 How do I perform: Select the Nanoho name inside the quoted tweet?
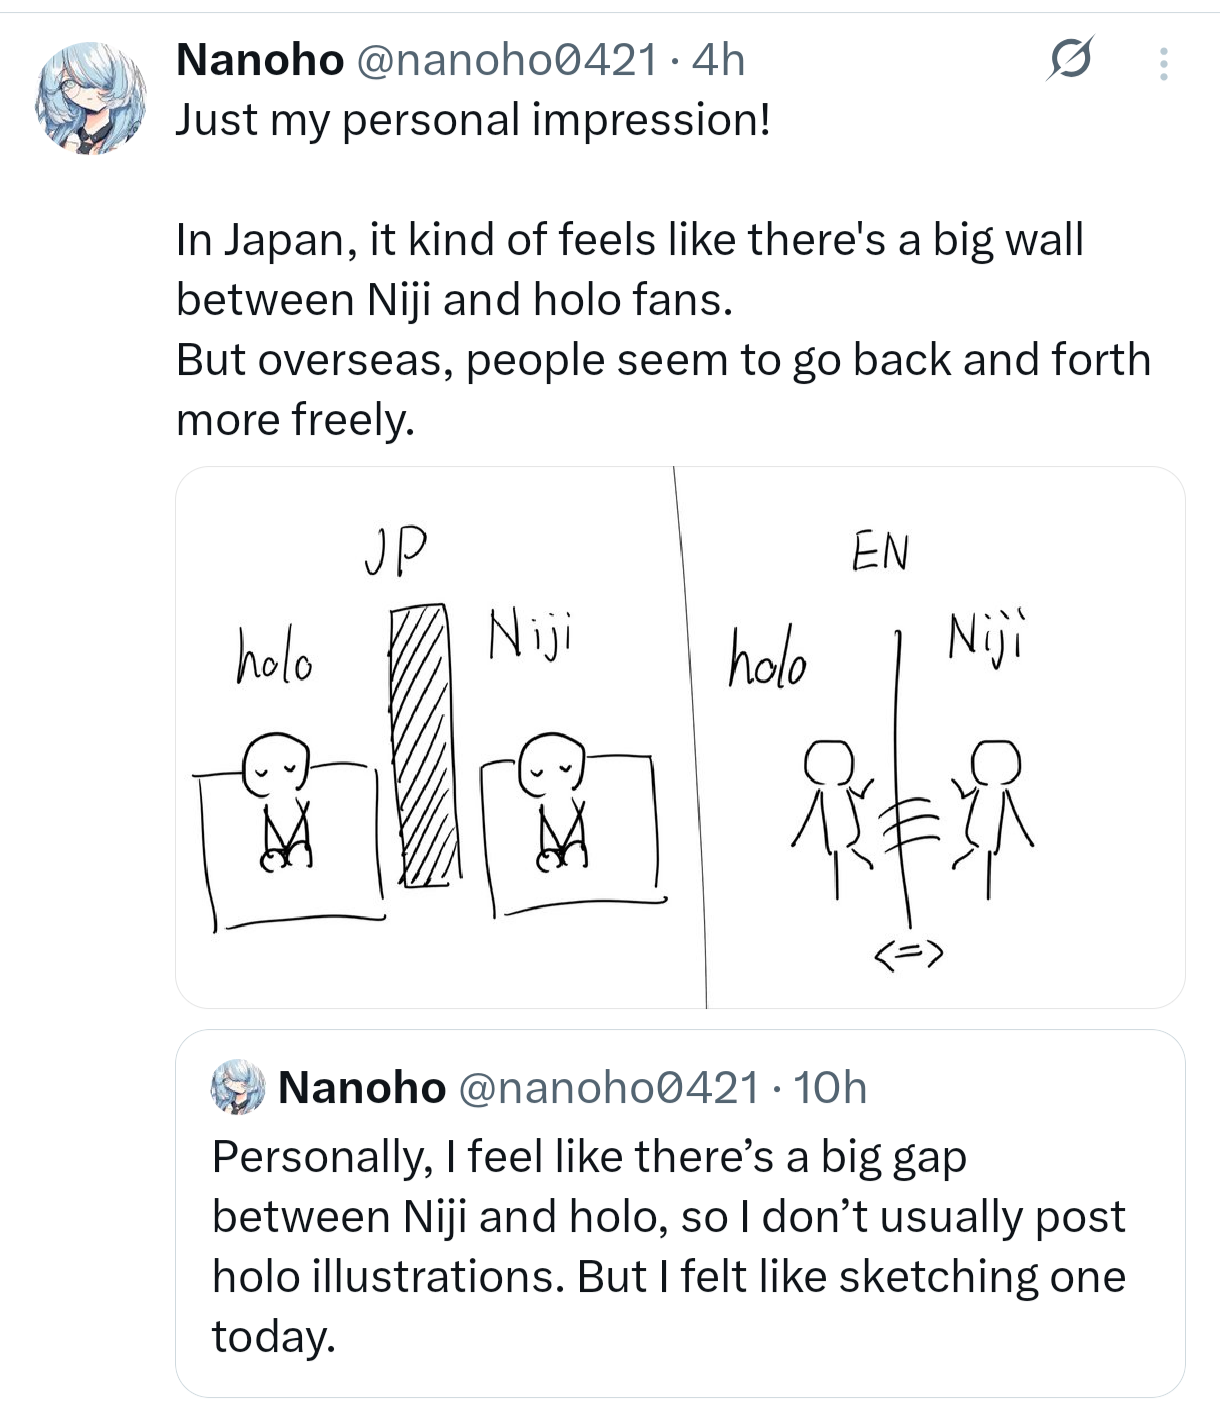point(362,1087)
